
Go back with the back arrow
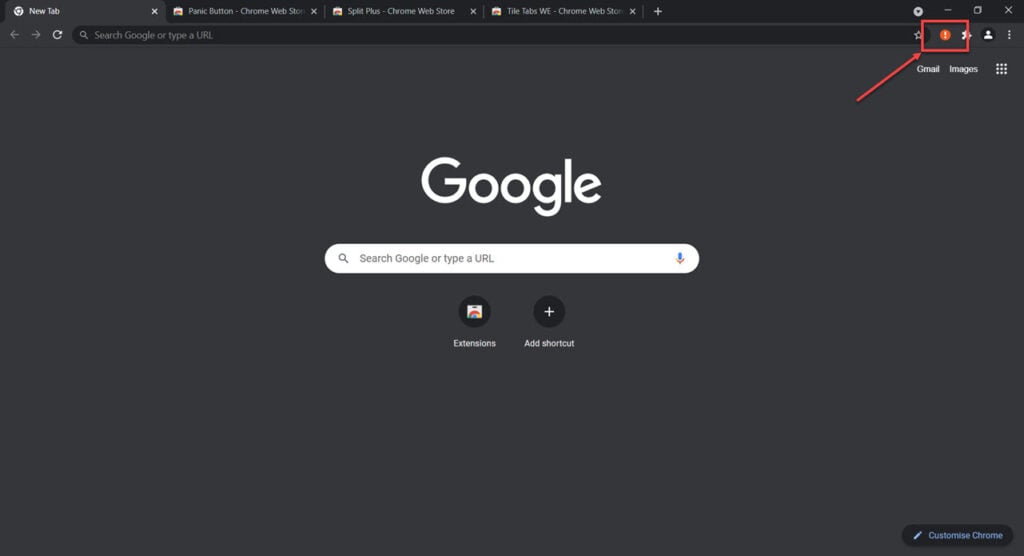[14, 35]
